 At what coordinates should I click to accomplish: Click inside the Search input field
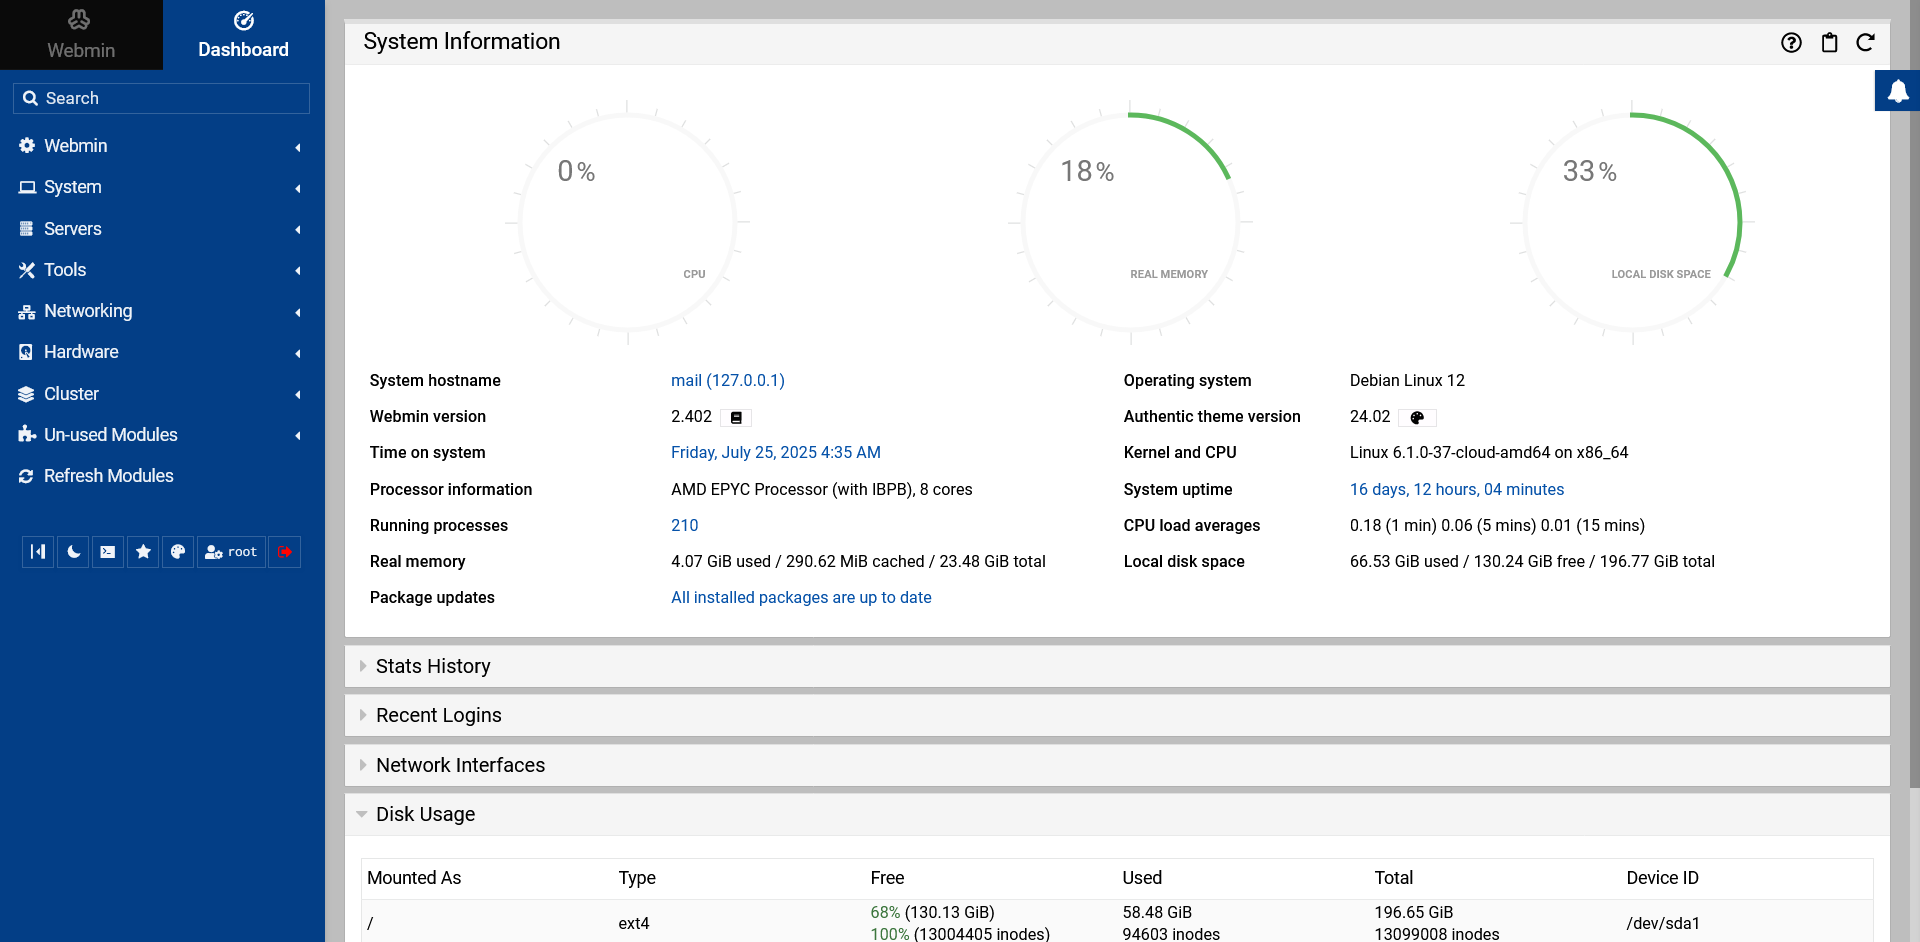161,98
